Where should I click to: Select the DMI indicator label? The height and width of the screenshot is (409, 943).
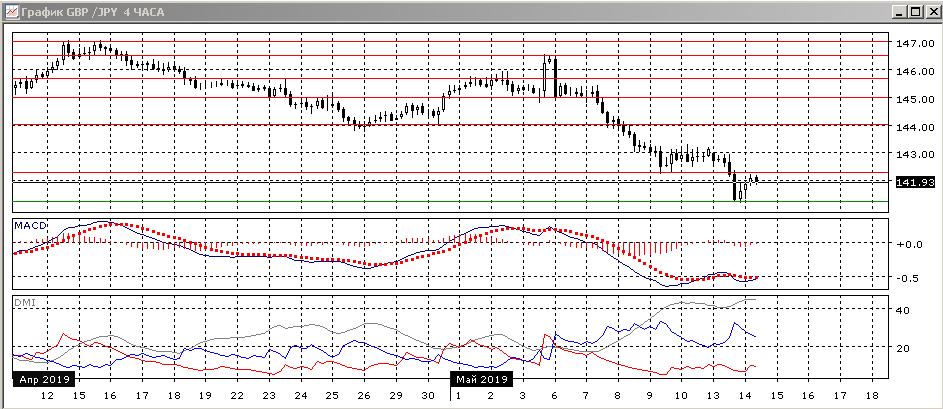[25, 303]
